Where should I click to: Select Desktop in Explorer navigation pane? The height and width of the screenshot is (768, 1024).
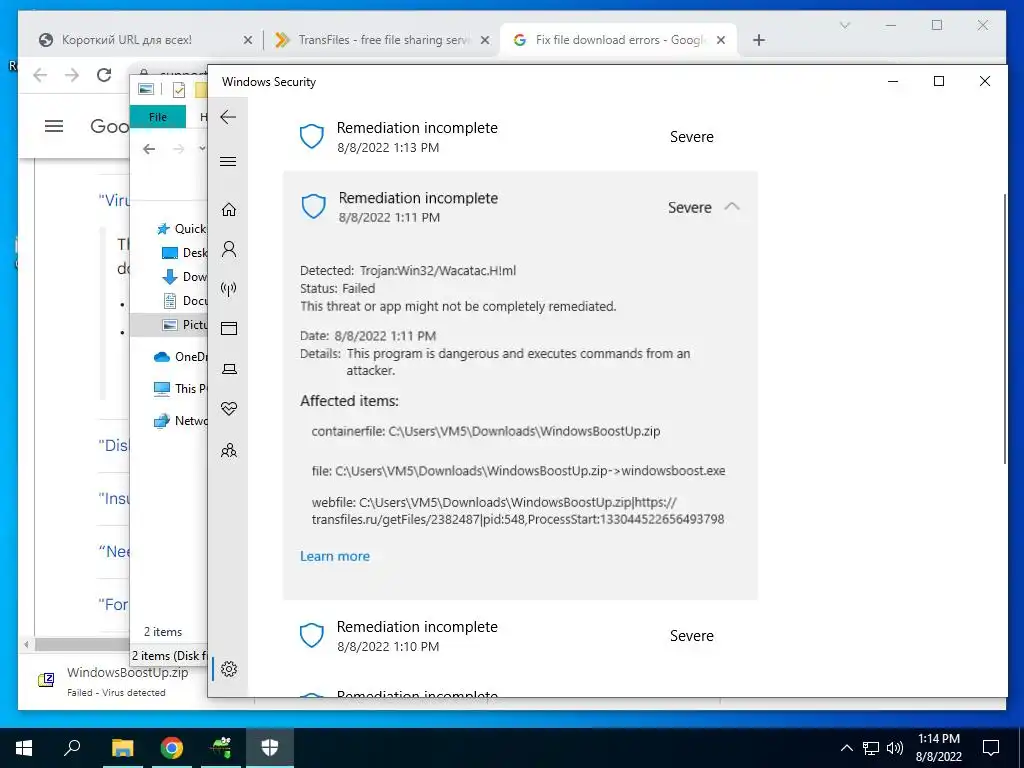pyautogui.click(x=184, y=253)
